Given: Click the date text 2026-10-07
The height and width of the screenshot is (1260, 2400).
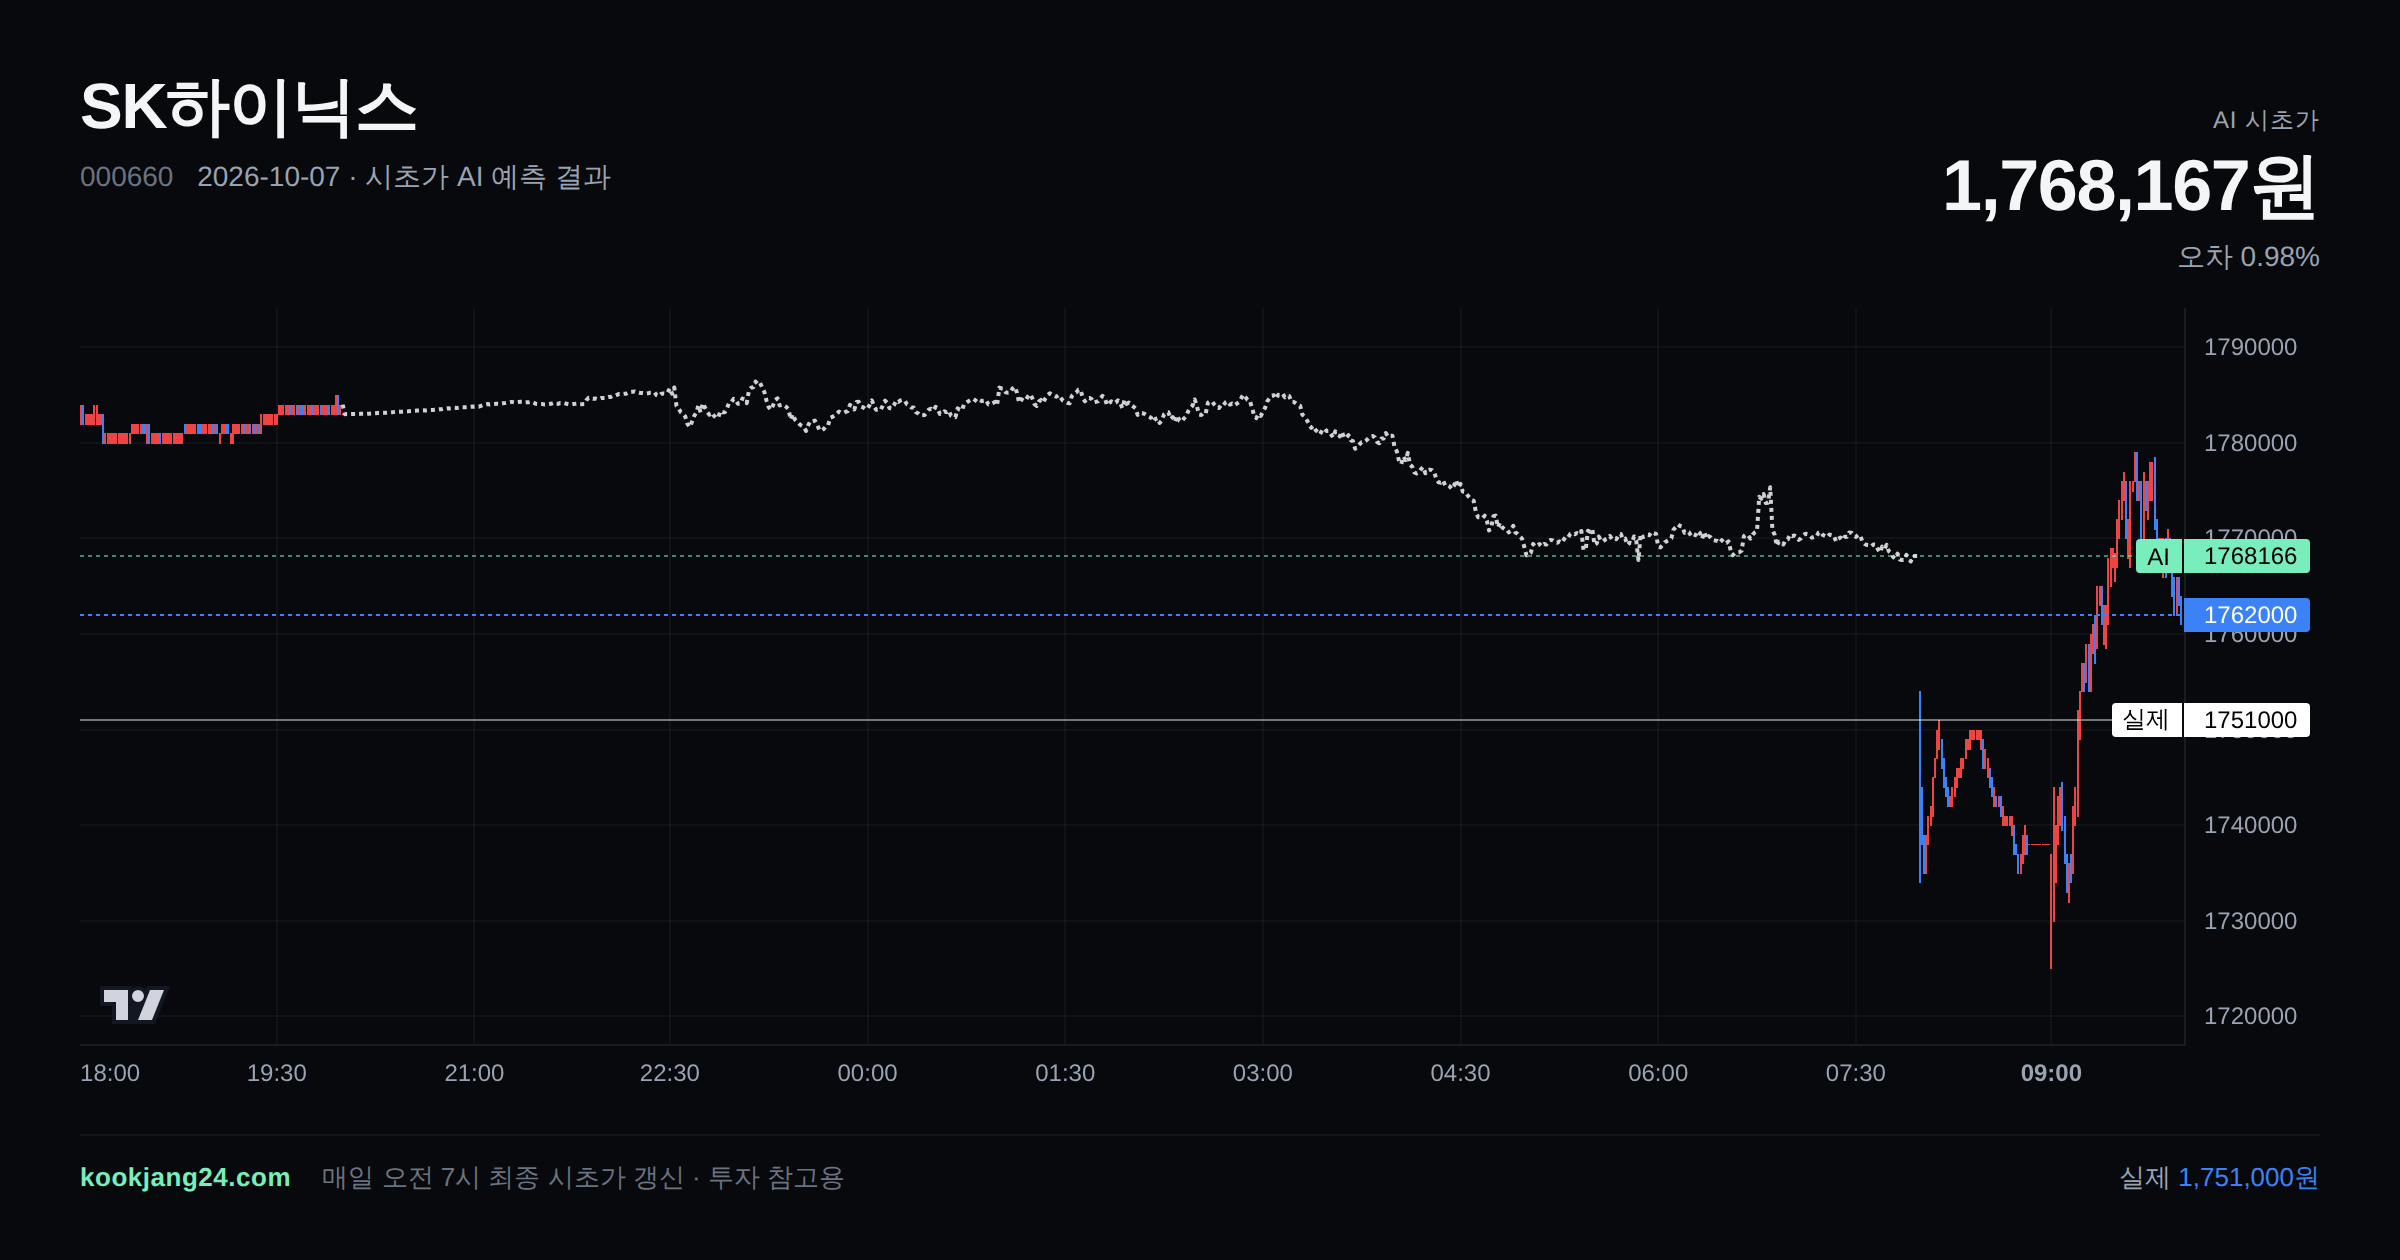Looking at the screenshot, I should (x=268, y=177).
